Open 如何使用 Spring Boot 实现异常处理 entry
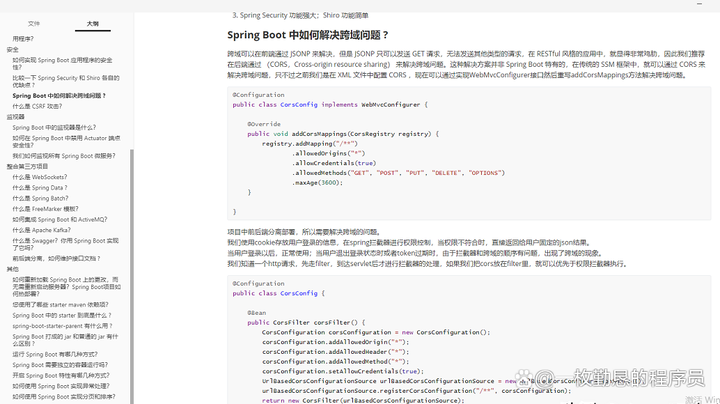 click(x=61, y=386)
